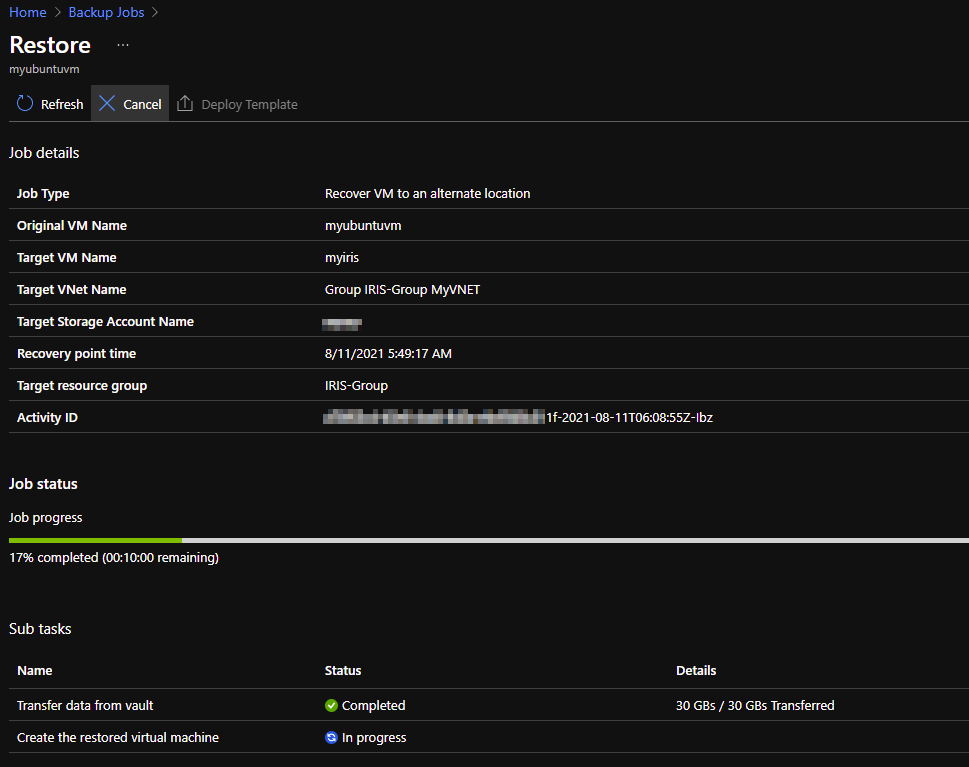Select 'Group IRIS-Group MyVNET' value
969x767 pixels.
(402, 290)
